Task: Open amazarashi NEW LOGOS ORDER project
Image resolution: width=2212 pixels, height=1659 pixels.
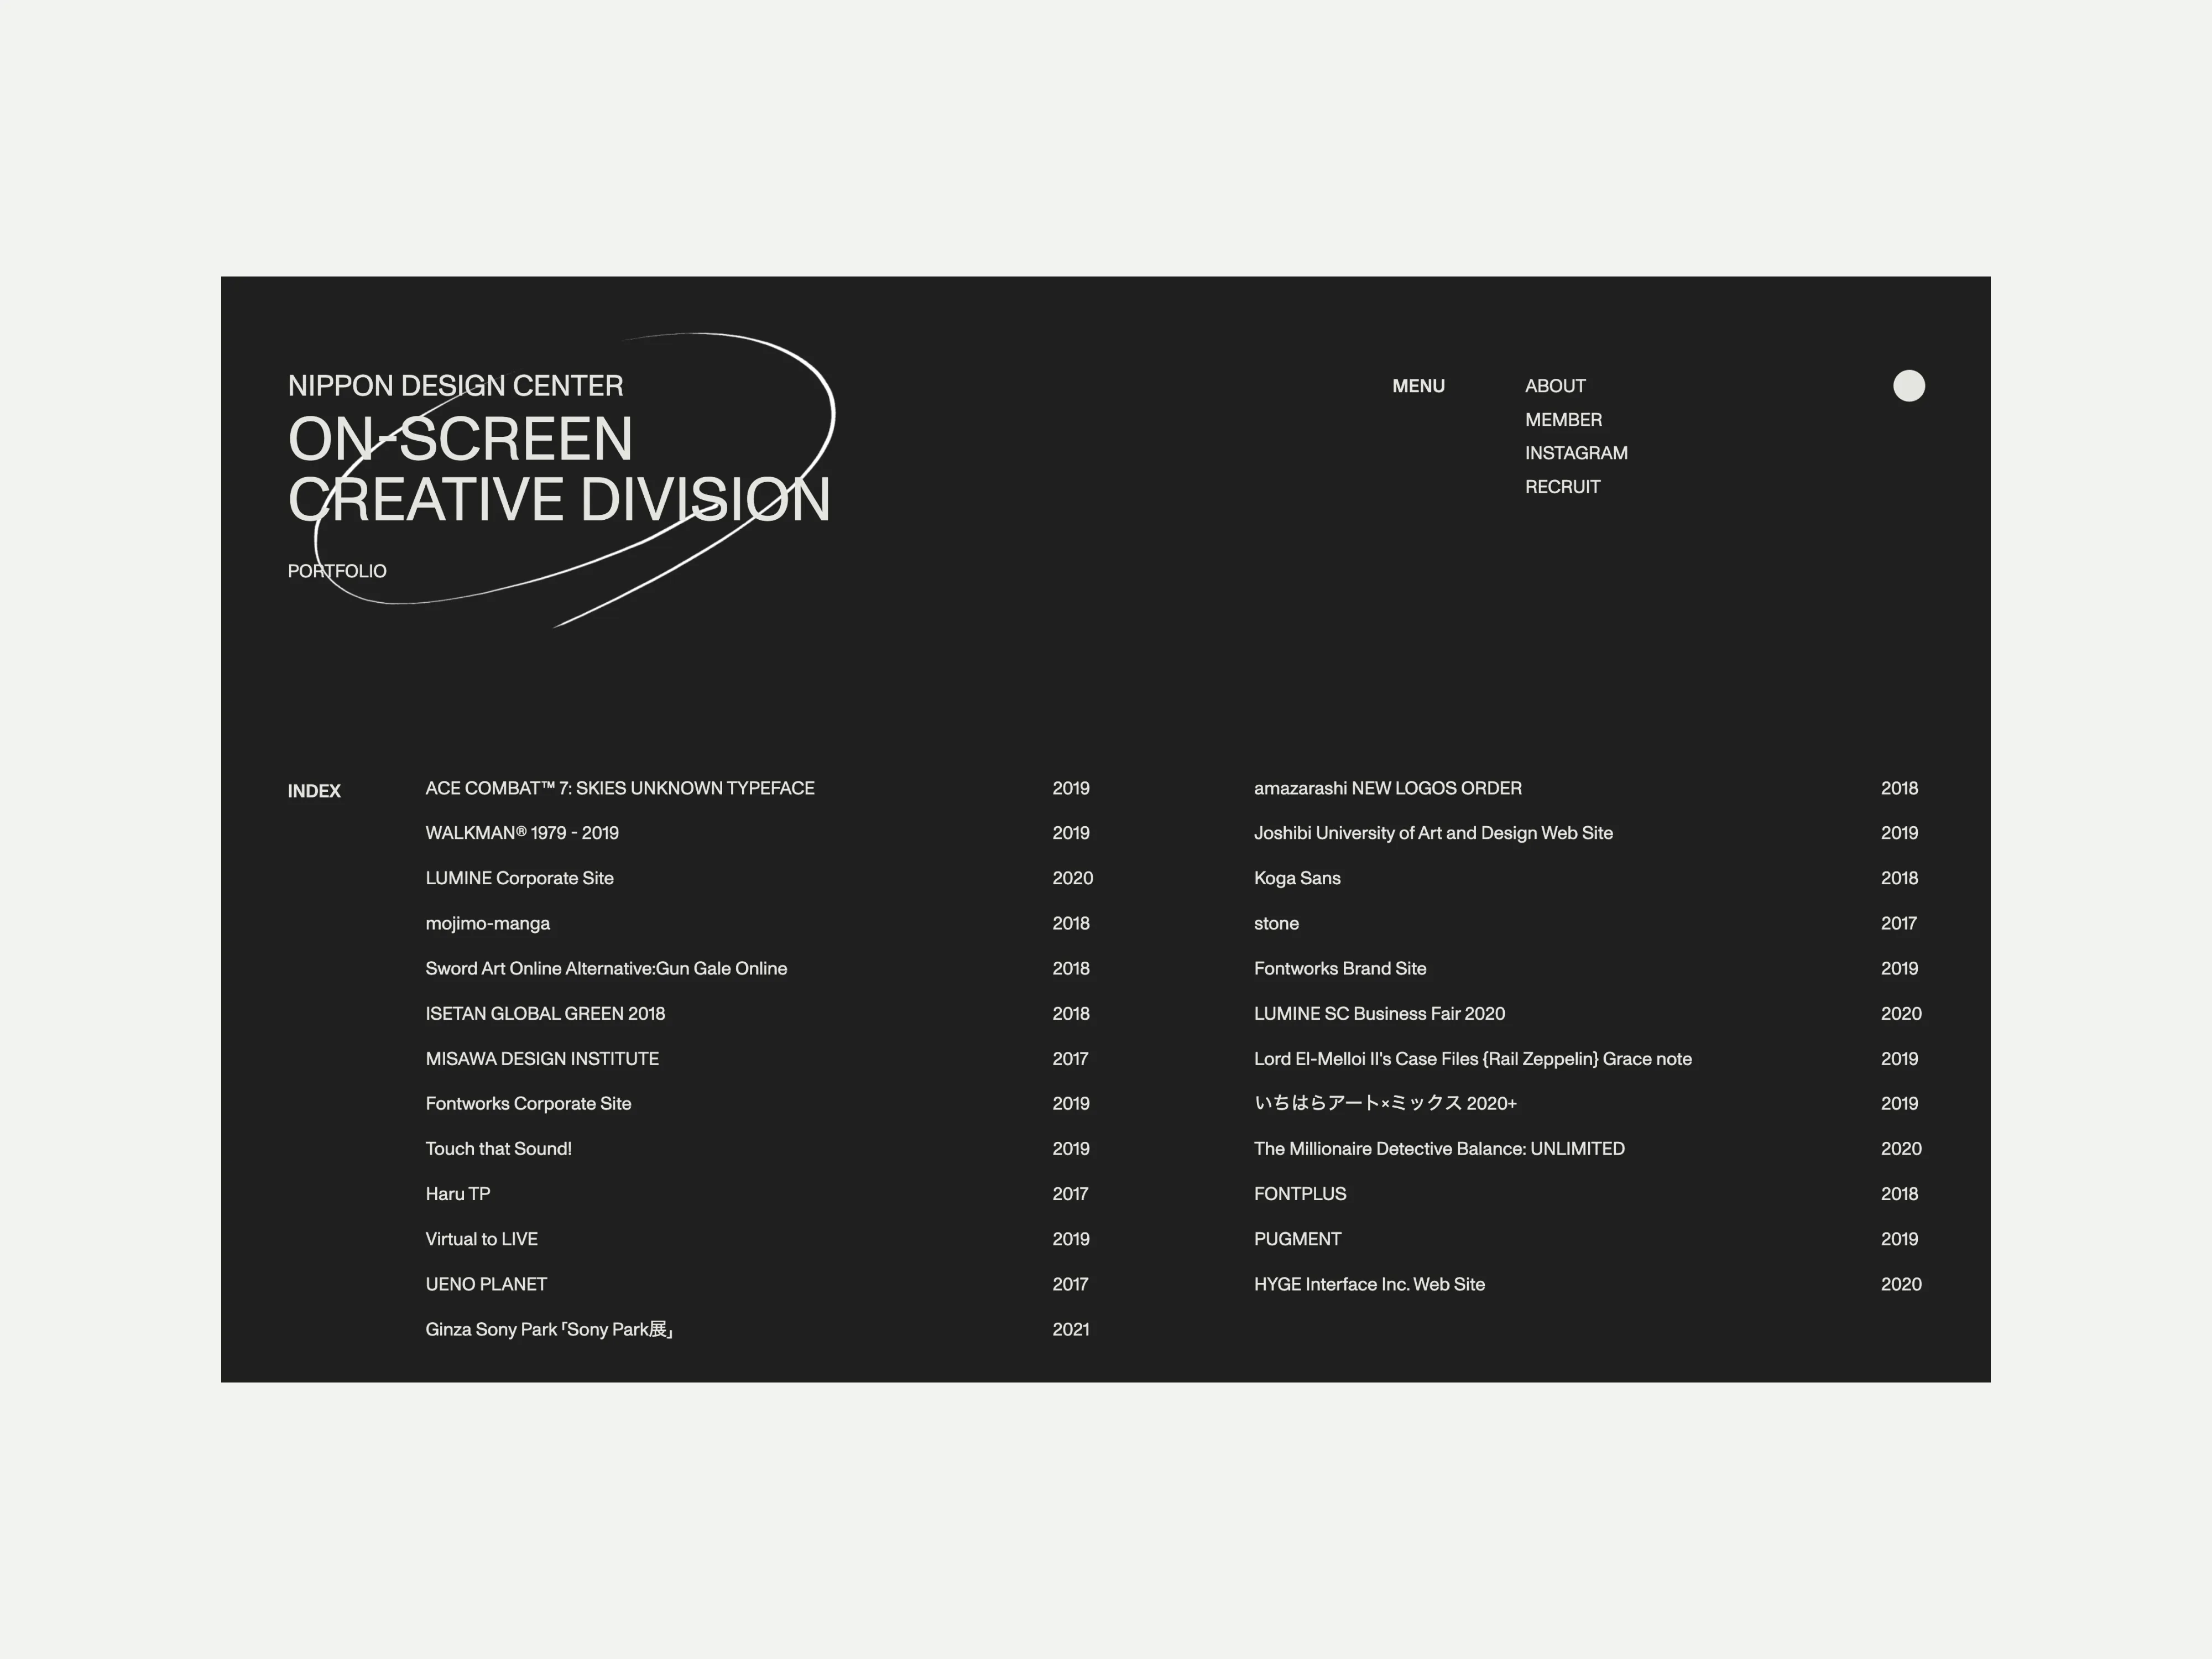Action: click(x=1387, y=788)
